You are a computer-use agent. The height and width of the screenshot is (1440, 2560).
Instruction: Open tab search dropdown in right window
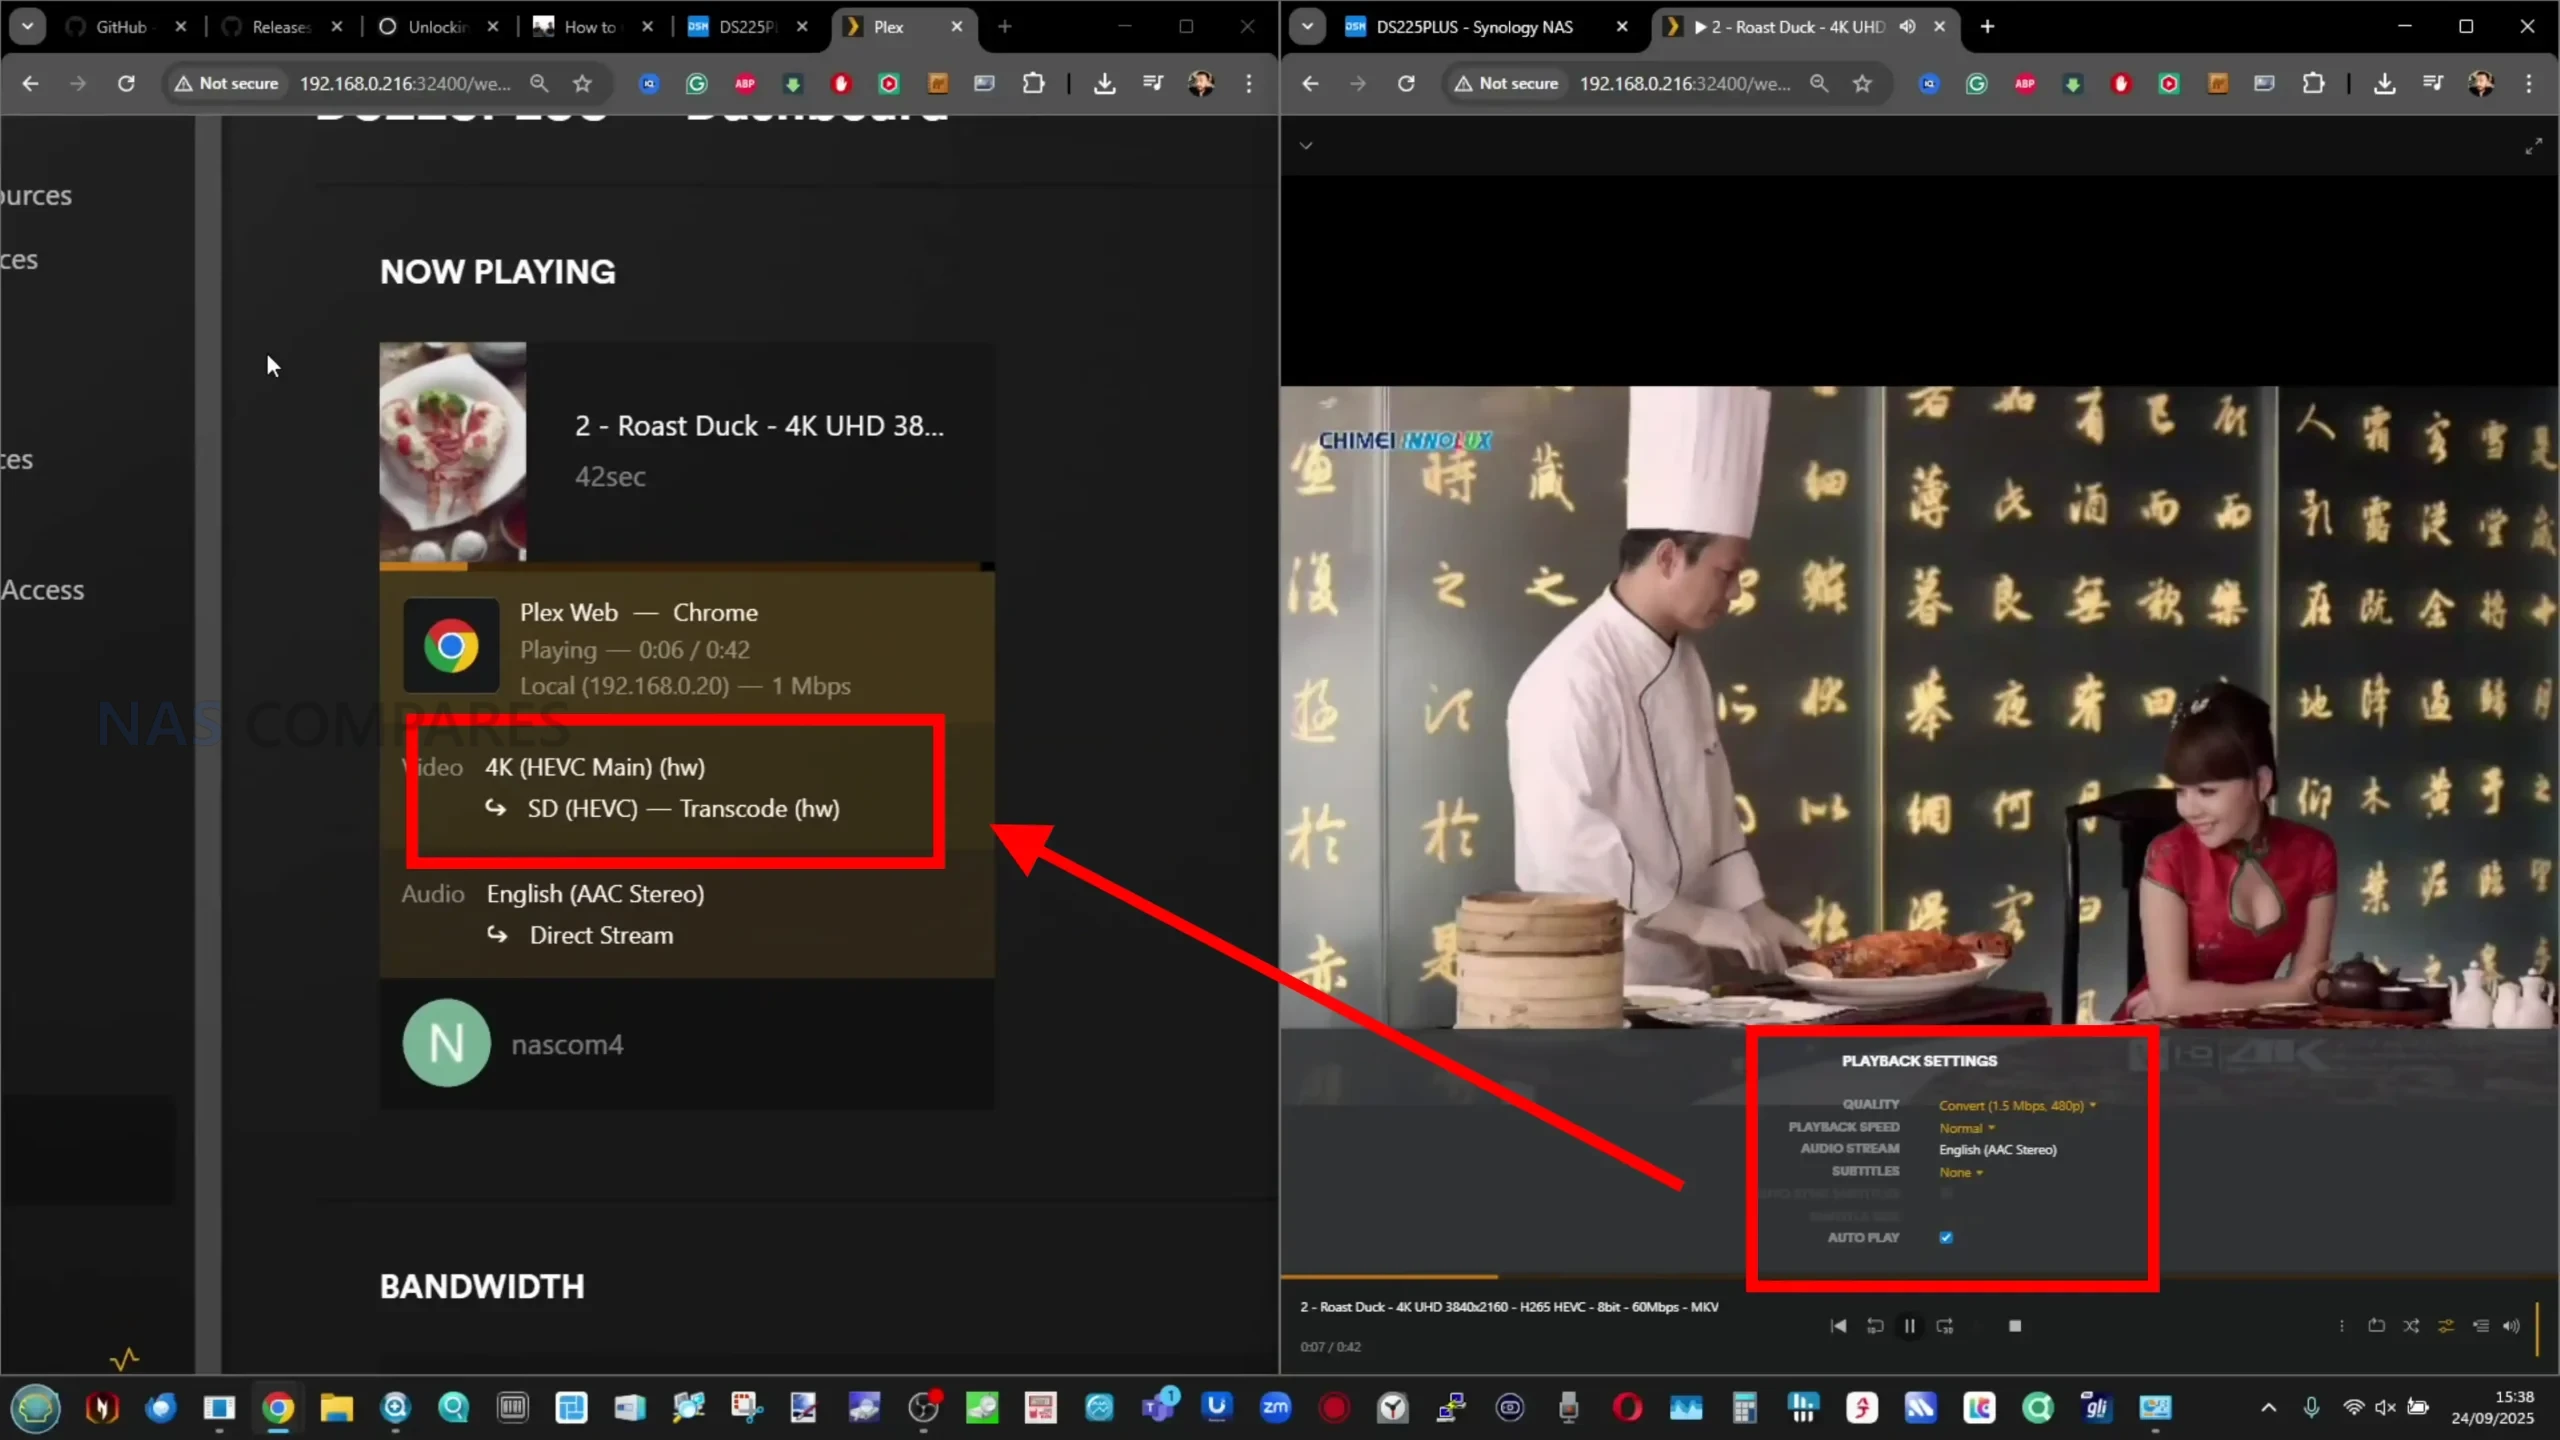click(x=1307, y=27)
